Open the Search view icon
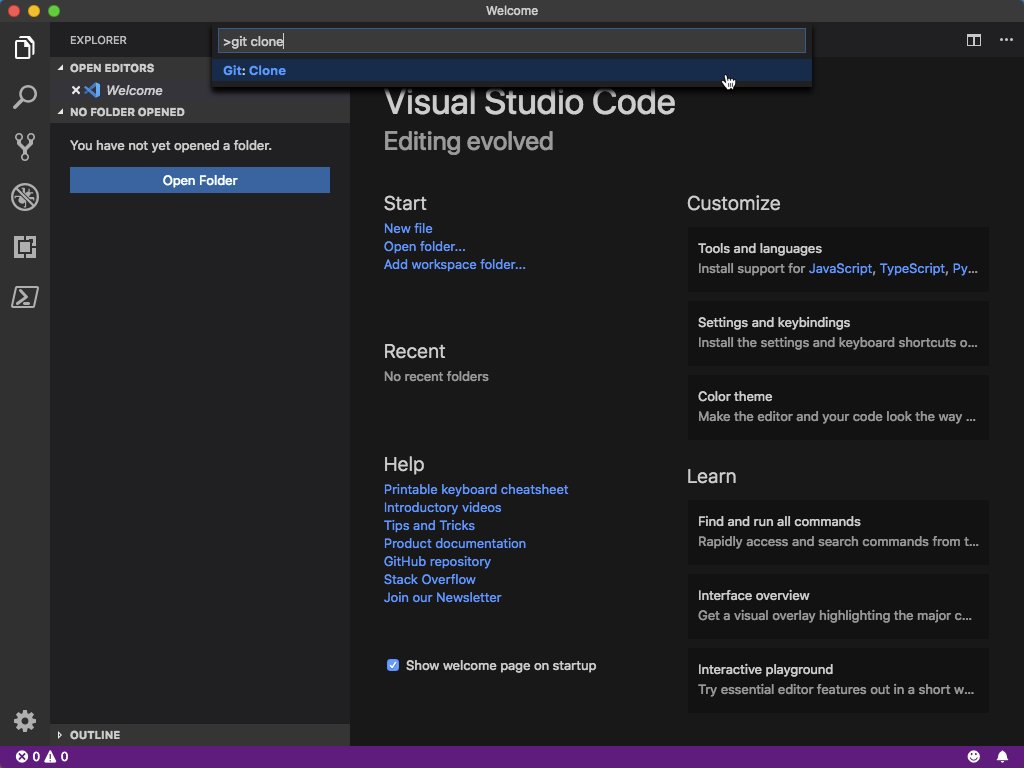This screenshot has height=768, width=1024. [x=25, y=97]
